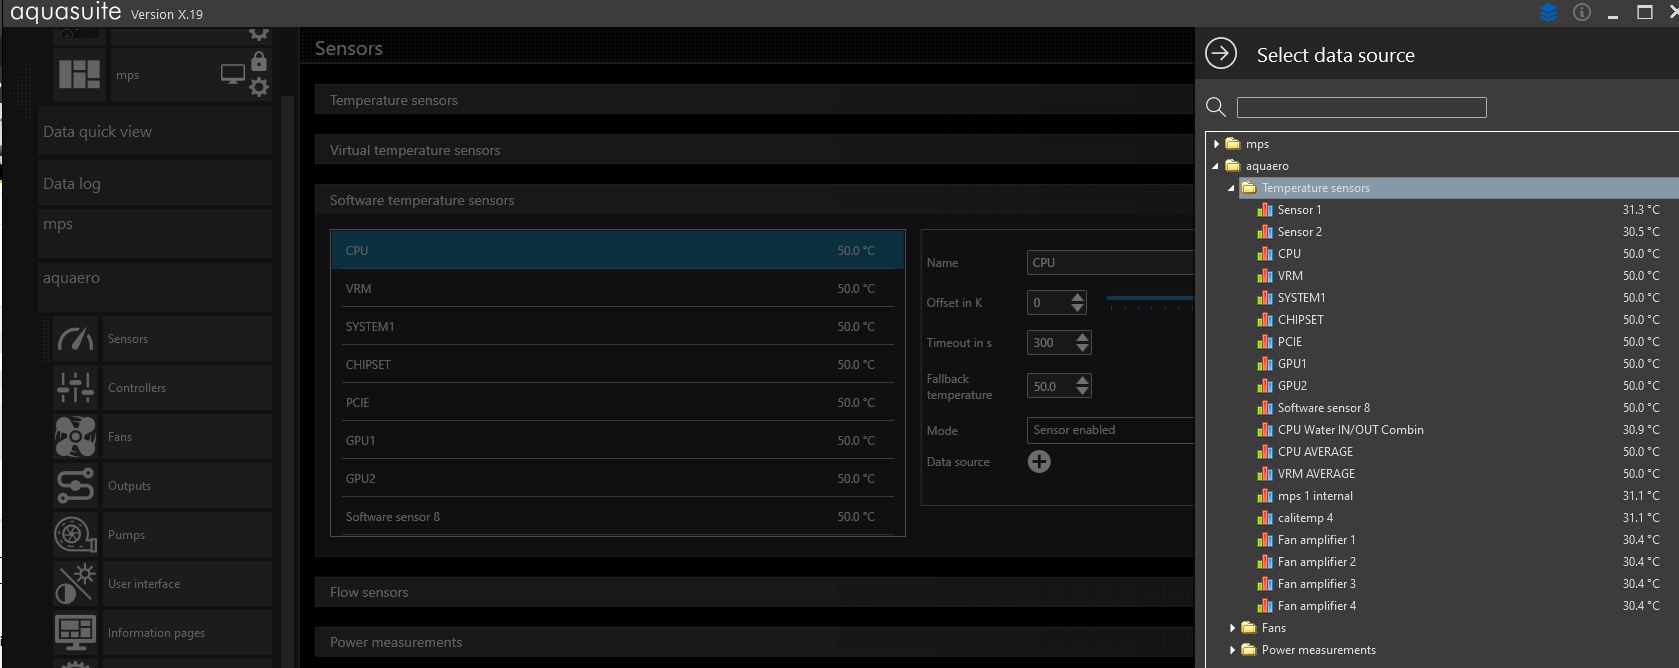Open the Controllers sliders icon
This screenshot has width=1679, height=668.
(76, 388)
